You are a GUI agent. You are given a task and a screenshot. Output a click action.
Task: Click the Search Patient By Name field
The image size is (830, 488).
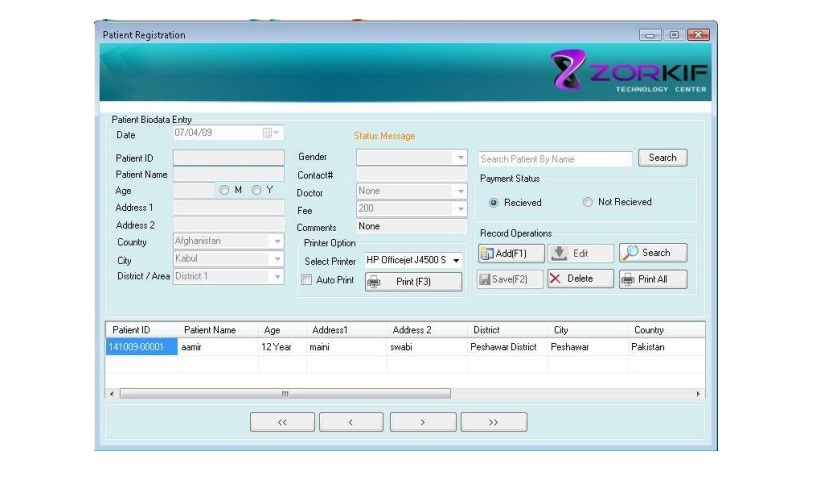click(x=555, y=159)
